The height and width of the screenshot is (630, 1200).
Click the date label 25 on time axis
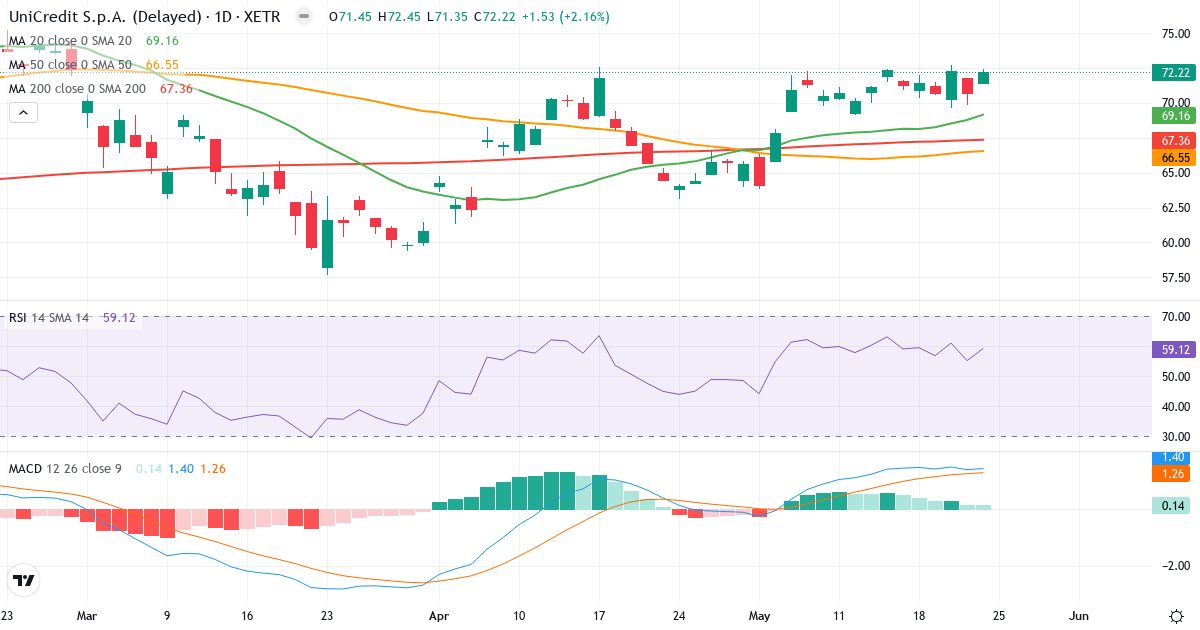coord(997,616)
